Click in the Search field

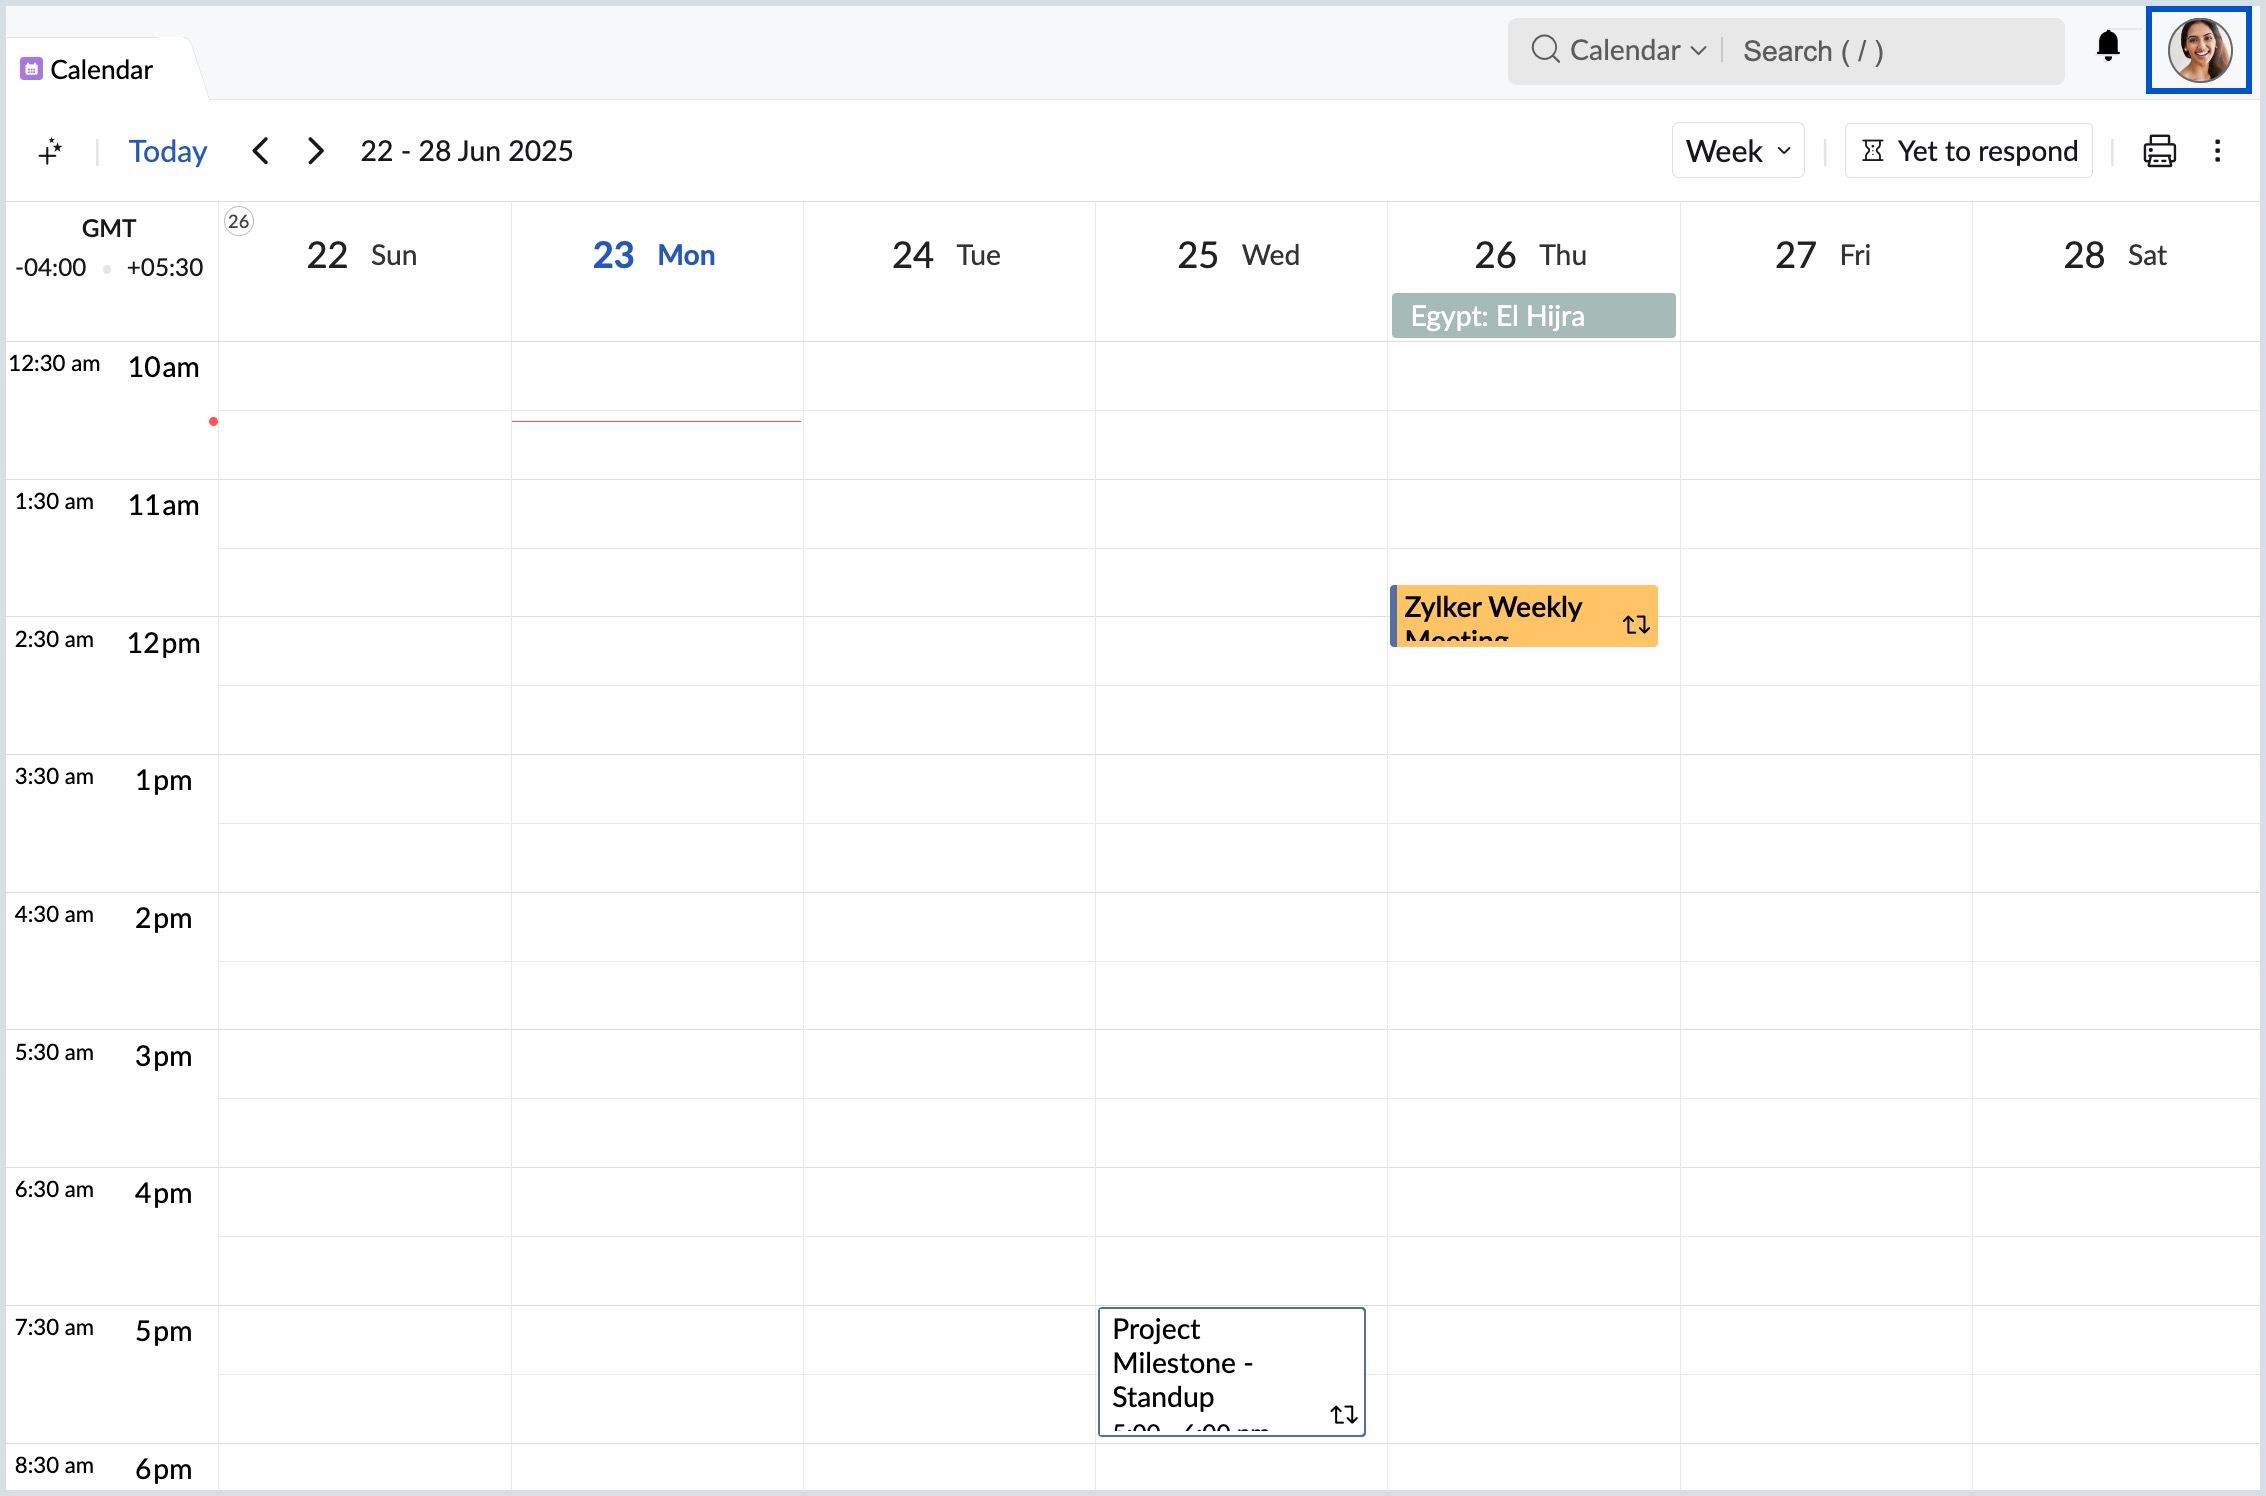tap(1890, 51)
